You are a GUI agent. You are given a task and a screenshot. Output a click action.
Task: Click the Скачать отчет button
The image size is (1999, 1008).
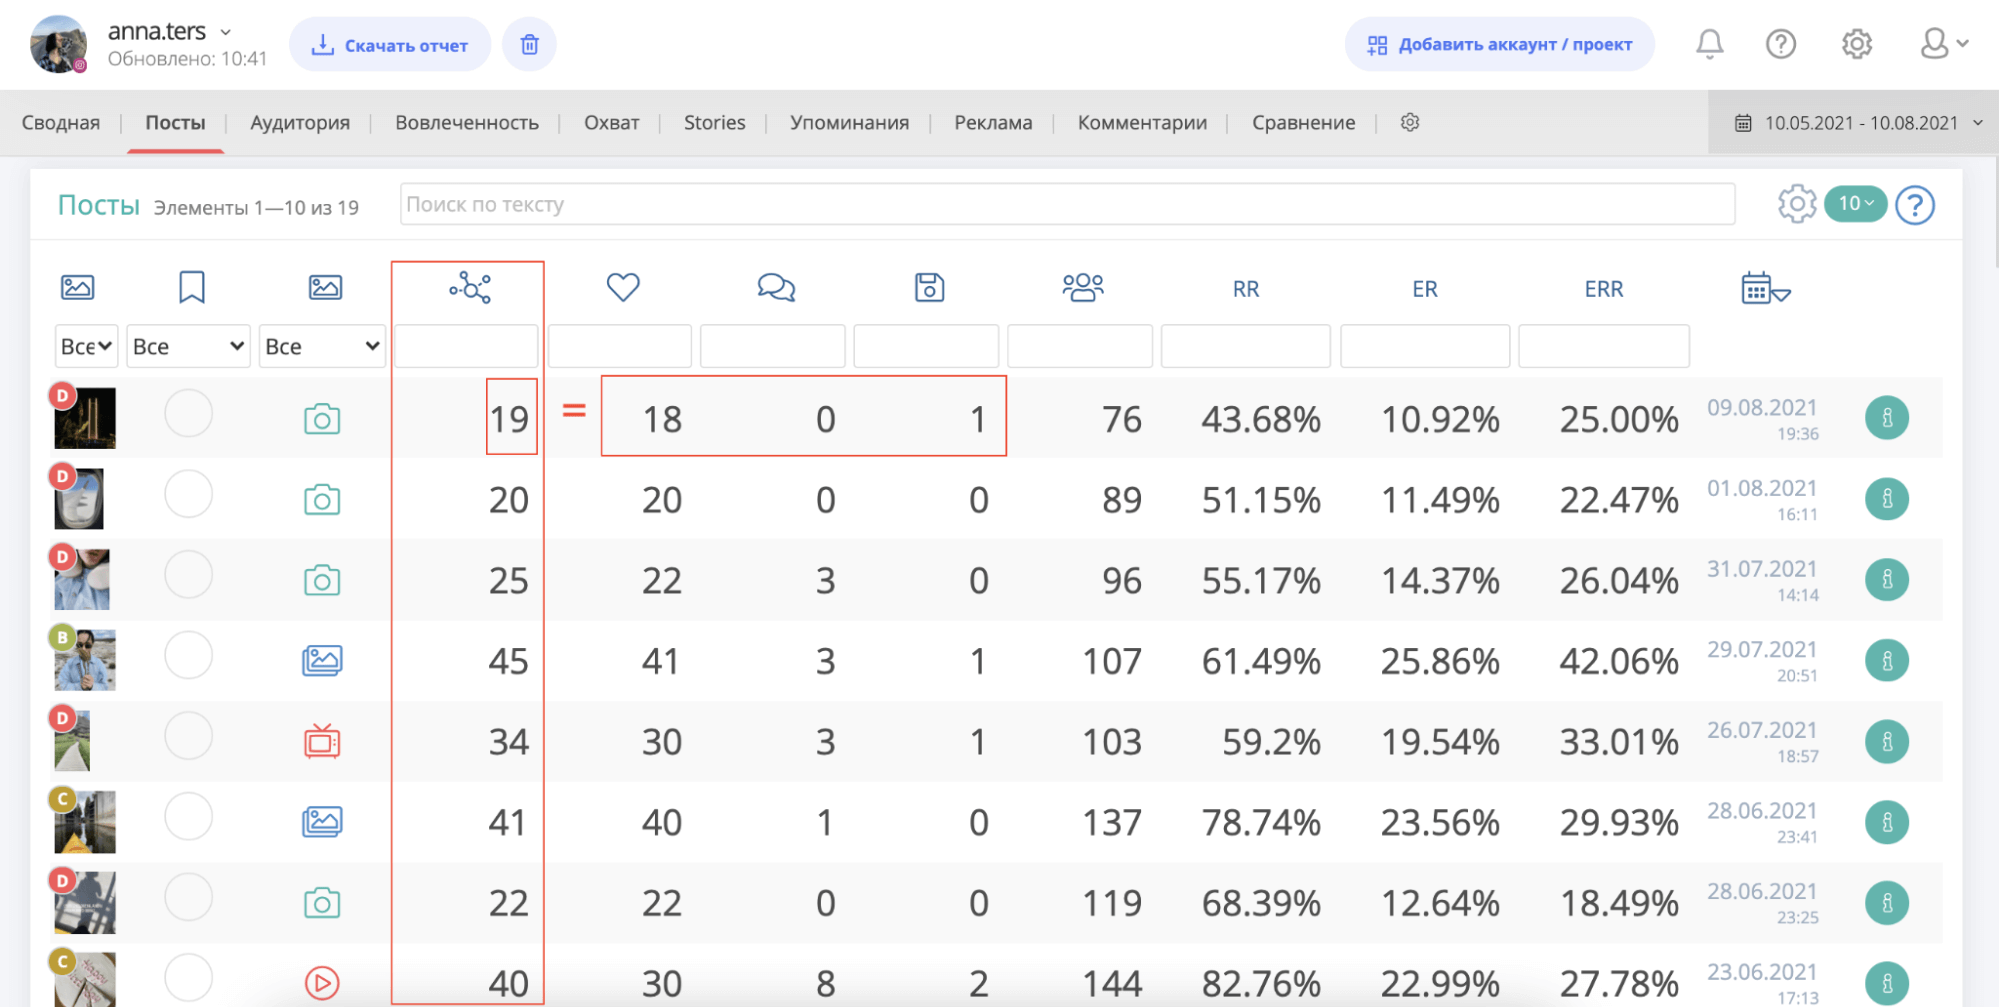click(x=390, y=45)
